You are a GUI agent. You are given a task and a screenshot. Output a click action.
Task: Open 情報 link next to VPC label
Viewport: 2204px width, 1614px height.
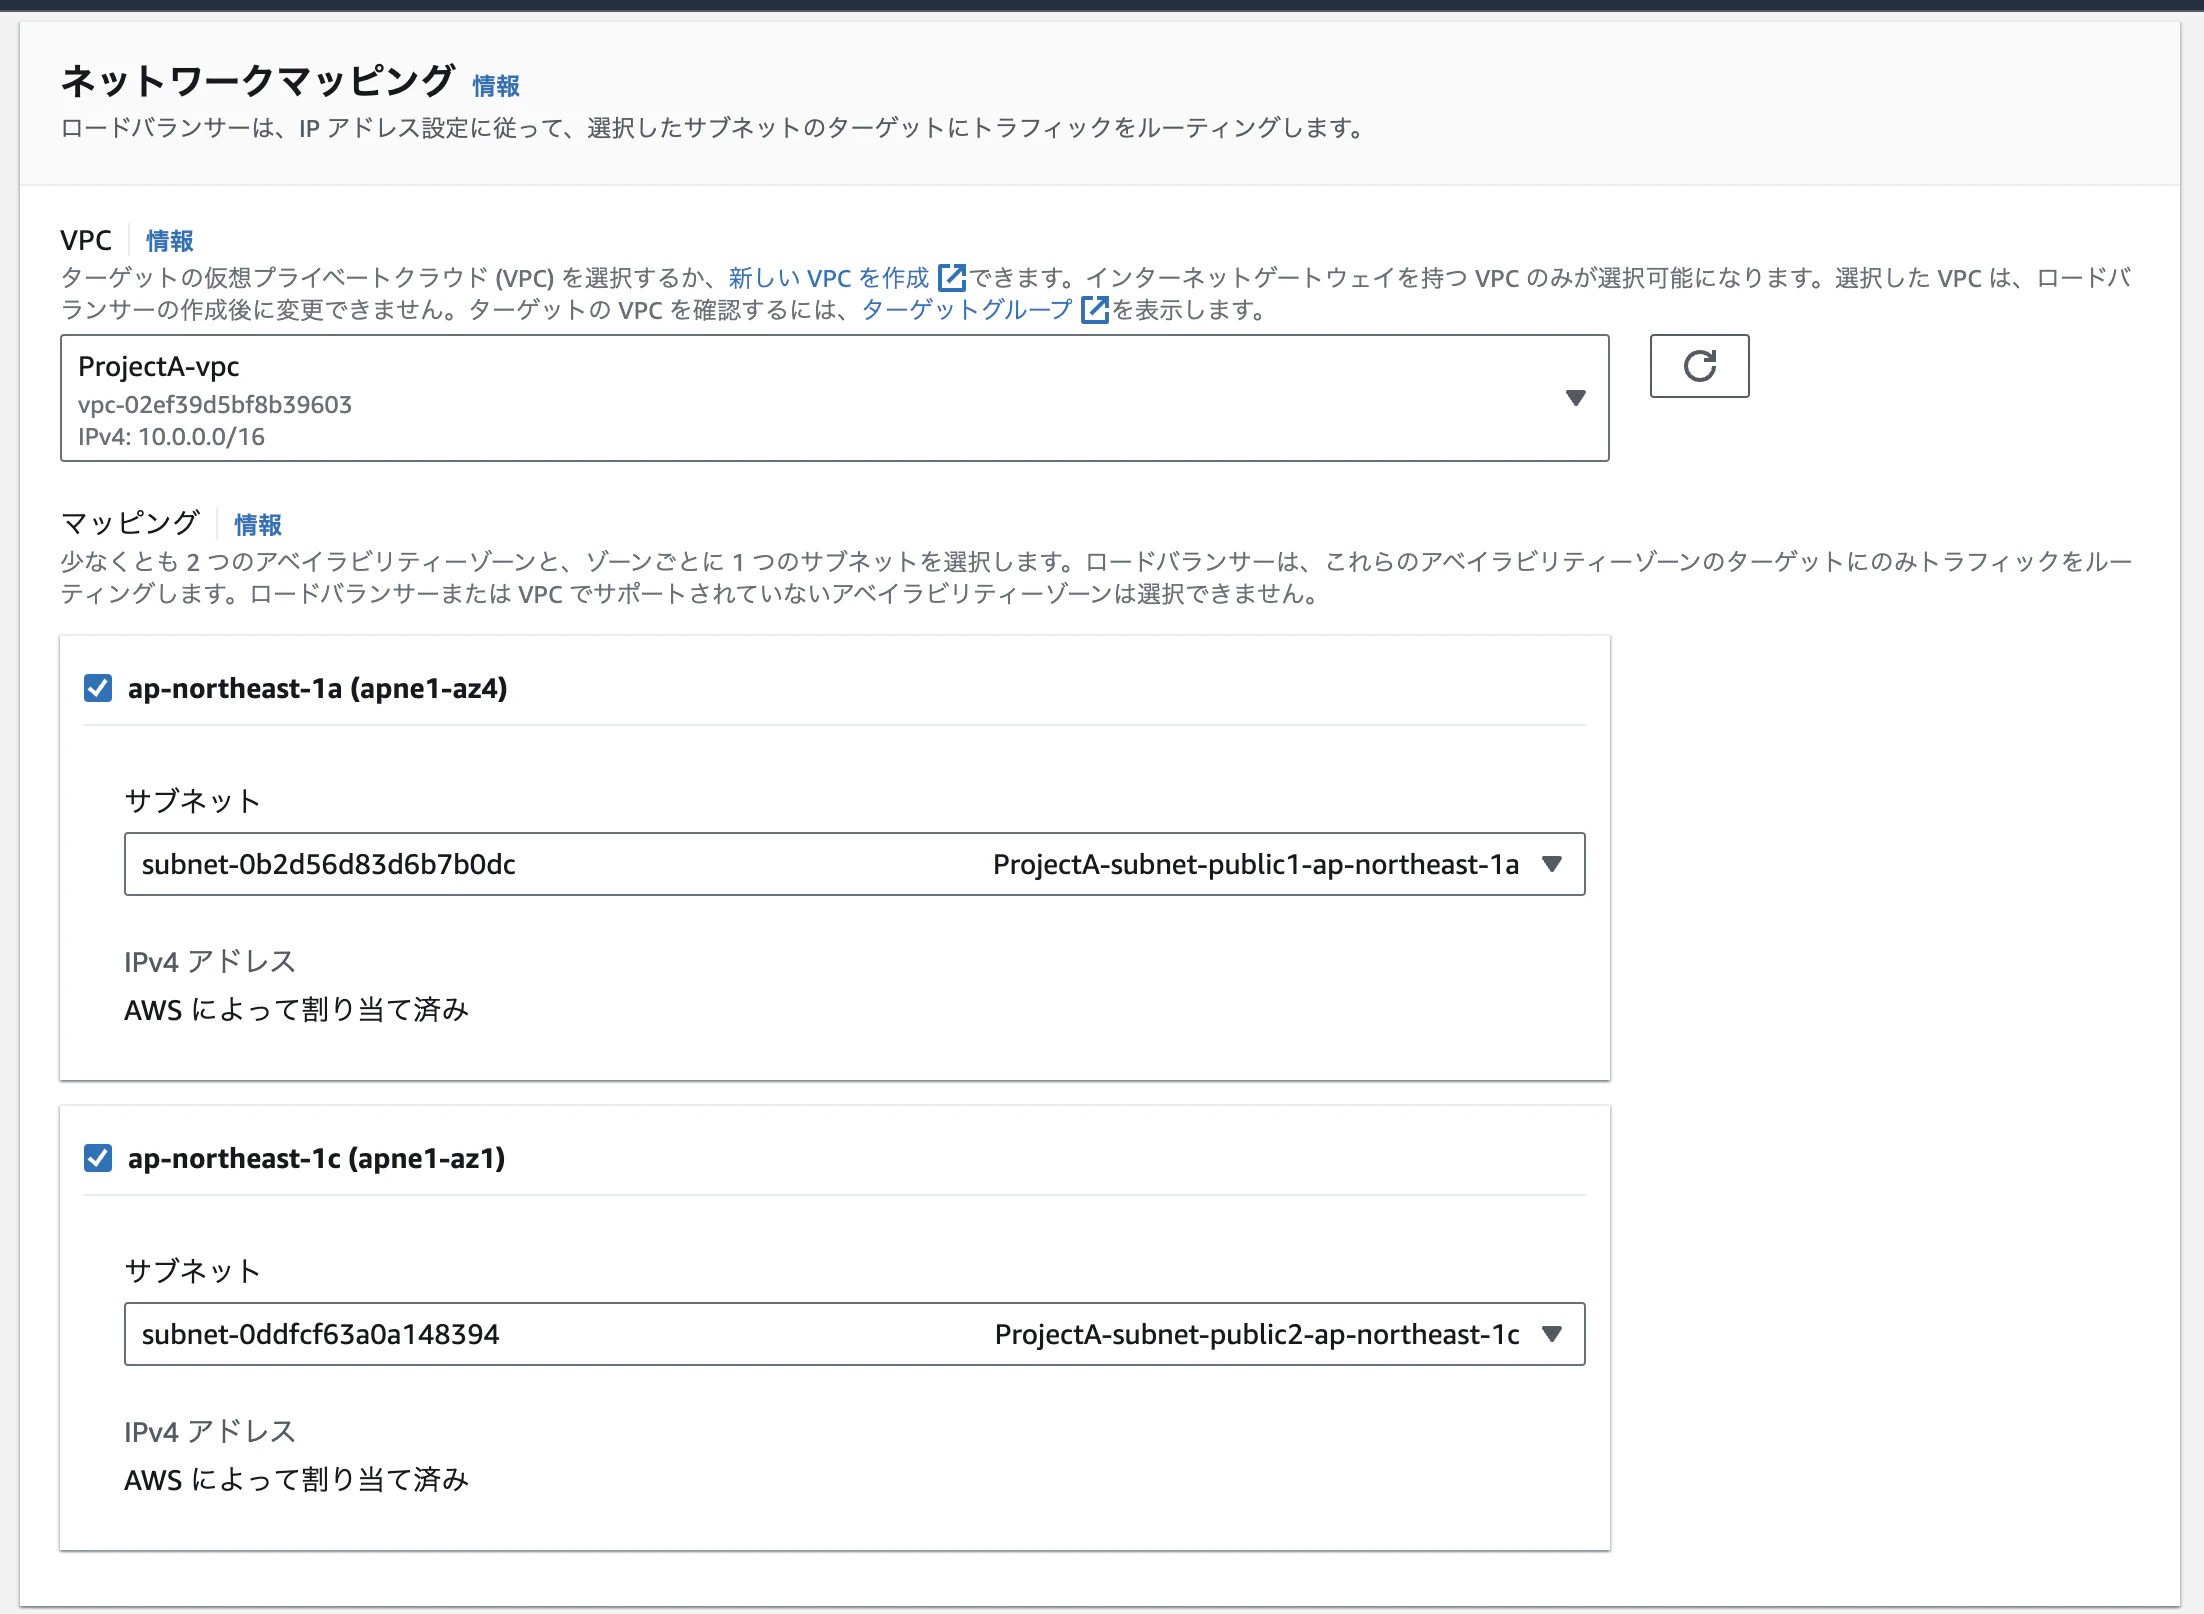[x=169, y=241]
